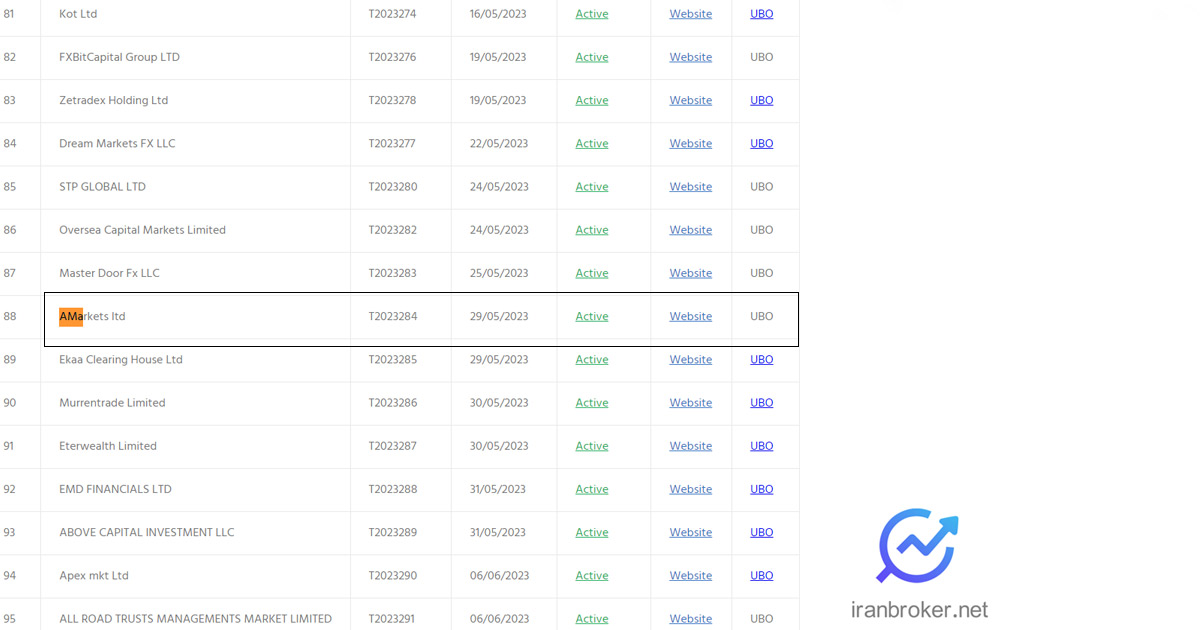The width and height of the screenshot is (1200, 630).
Task: Select company name Ekaa Clearing House Ltd
Action: pyautogui.click(x=121, y=359)
